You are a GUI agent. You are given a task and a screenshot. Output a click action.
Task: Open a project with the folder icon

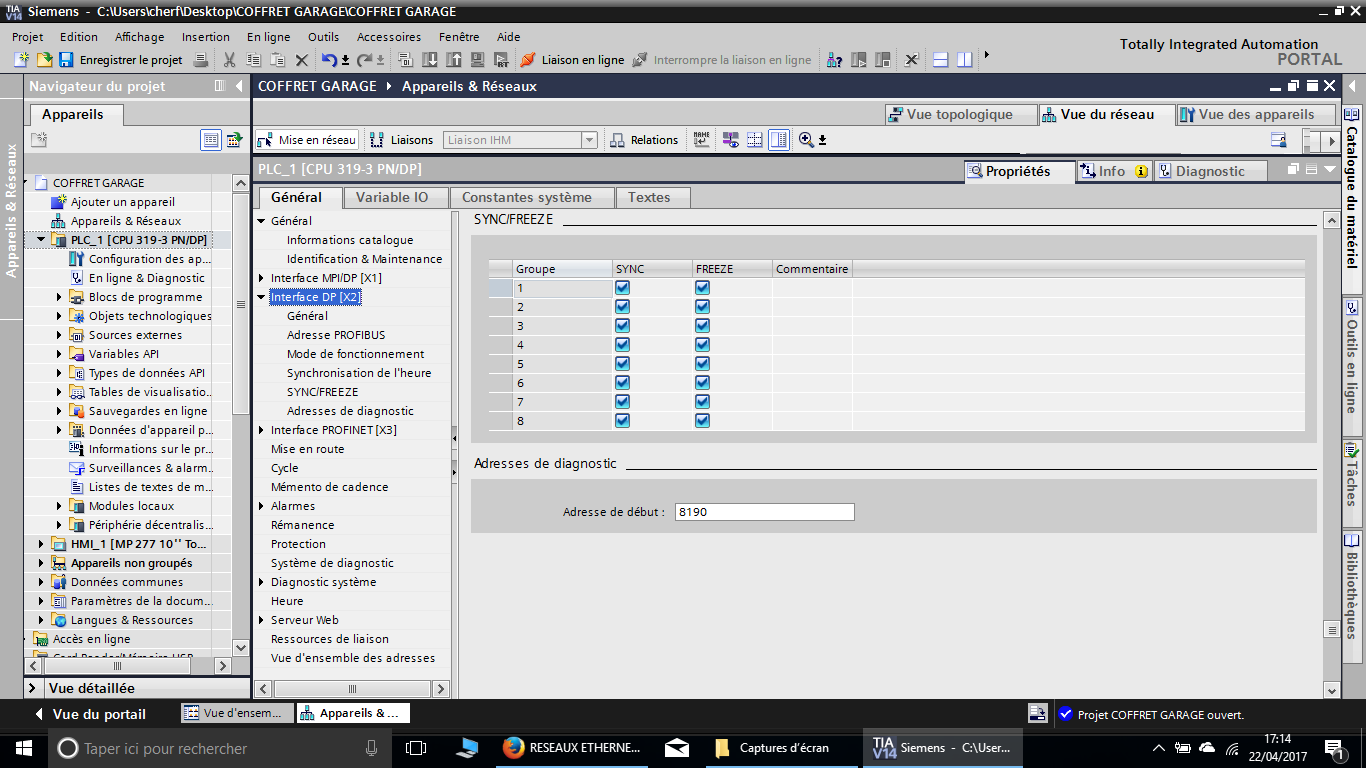click(x=44, y=60)
